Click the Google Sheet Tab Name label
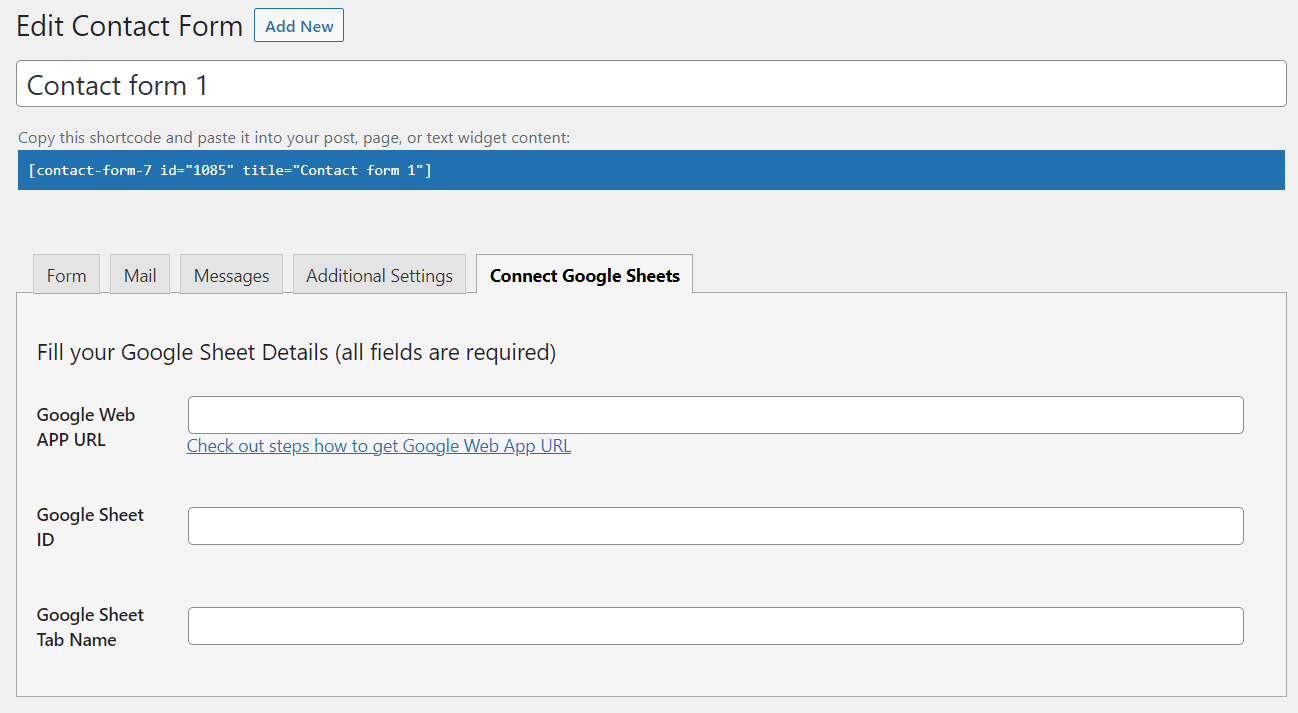Screen dimensions: 1298x713 click(90, 627)
